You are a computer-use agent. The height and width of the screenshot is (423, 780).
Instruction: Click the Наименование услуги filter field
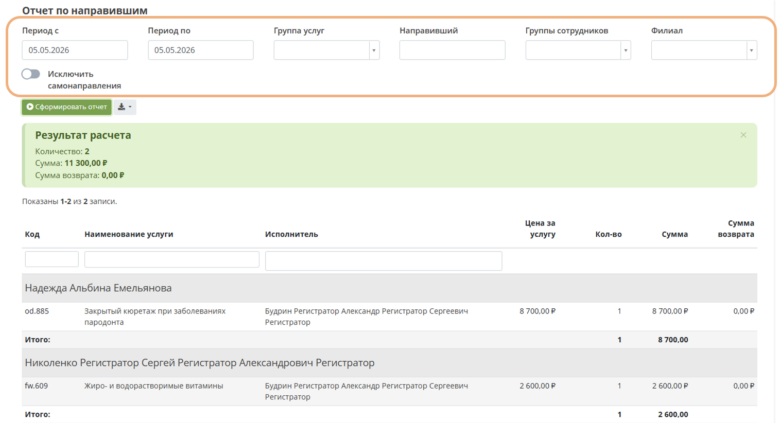172,259
